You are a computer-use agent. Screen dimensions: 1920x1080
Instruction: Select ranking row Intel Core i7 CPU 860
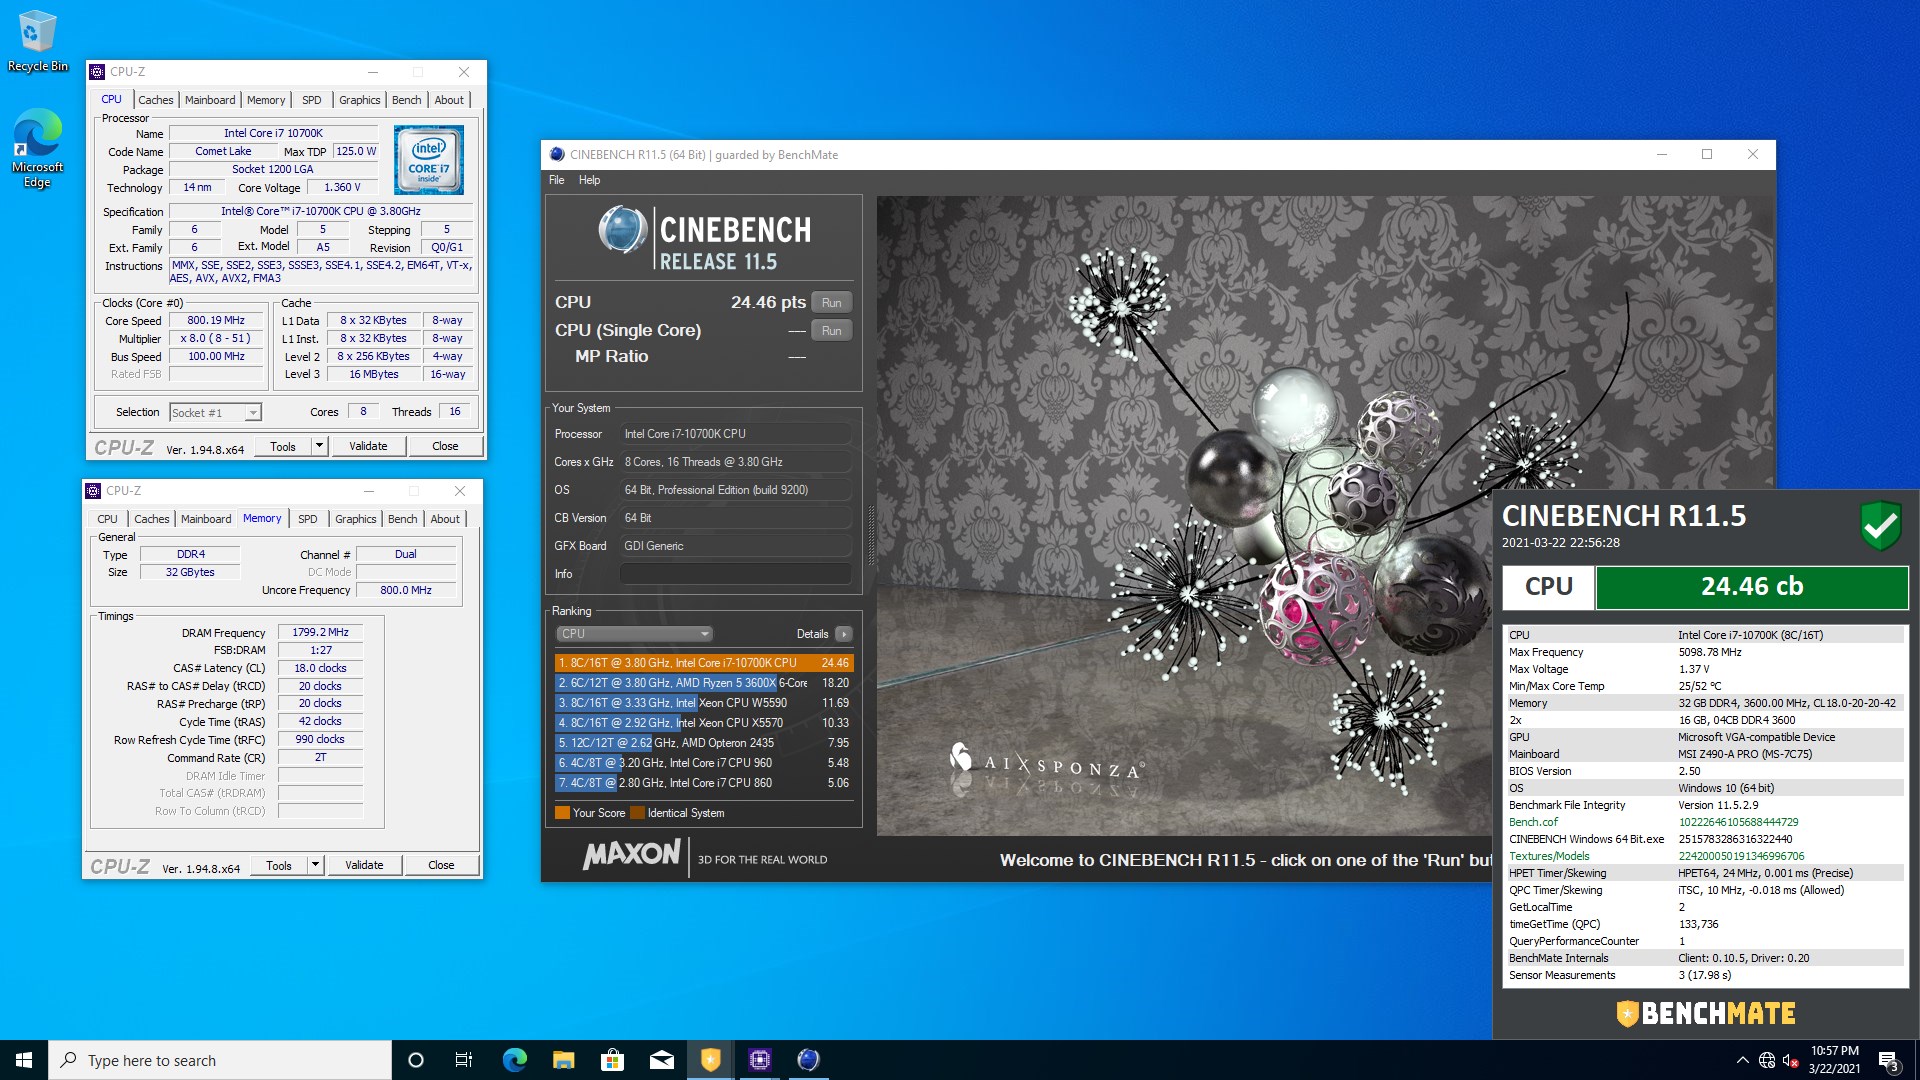coord(704,783)
